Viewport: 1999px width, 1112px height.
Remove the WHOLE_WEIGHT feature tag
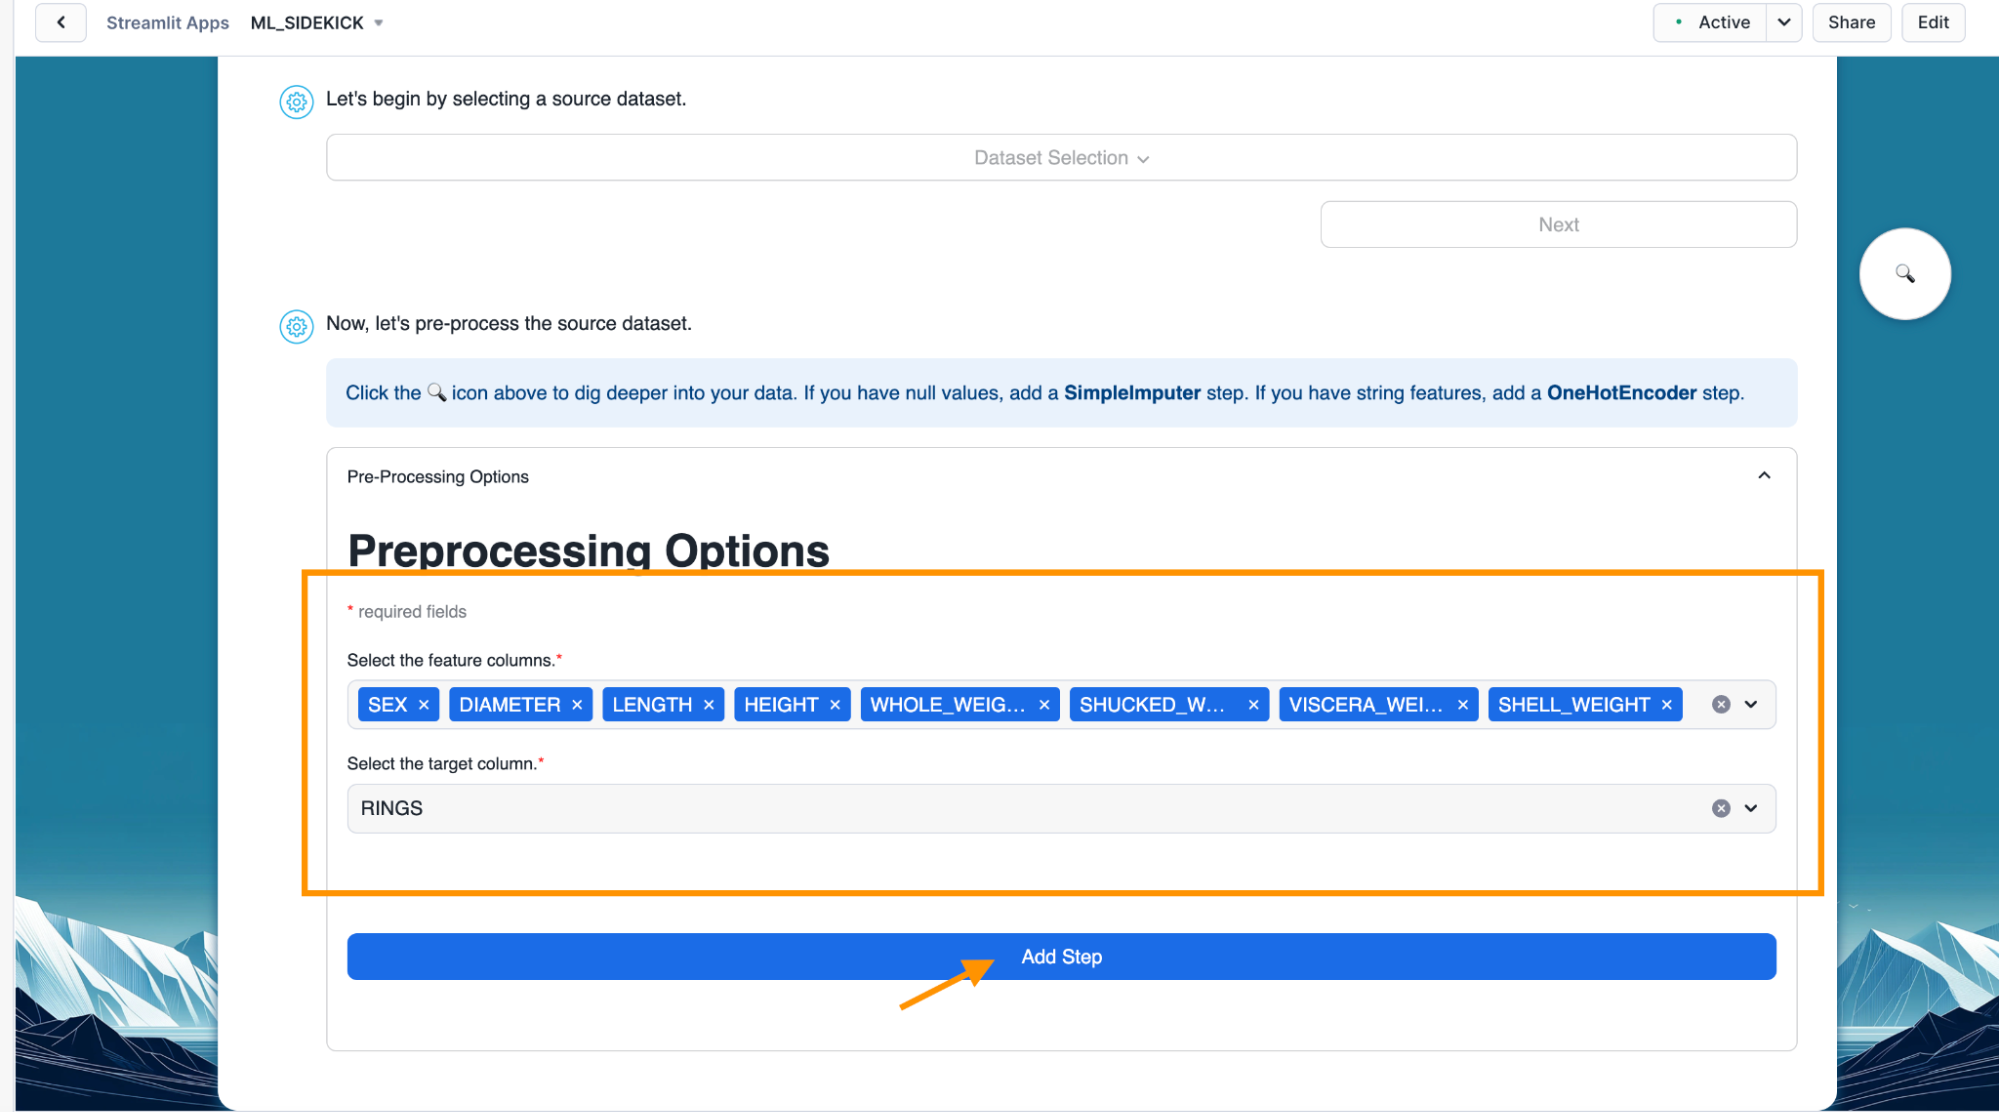coord(1044,705)
